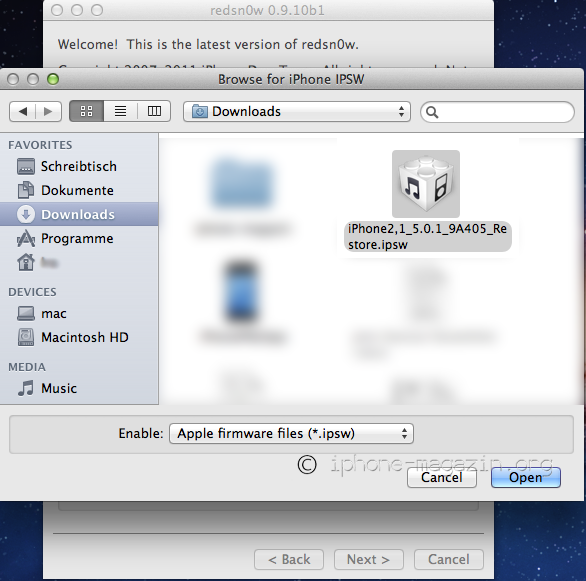Image resolution: width=586 pixels, height=581 pixels.
Task: Click the Downloads arrow icon in sidebar
Action: tap(26, 214)
